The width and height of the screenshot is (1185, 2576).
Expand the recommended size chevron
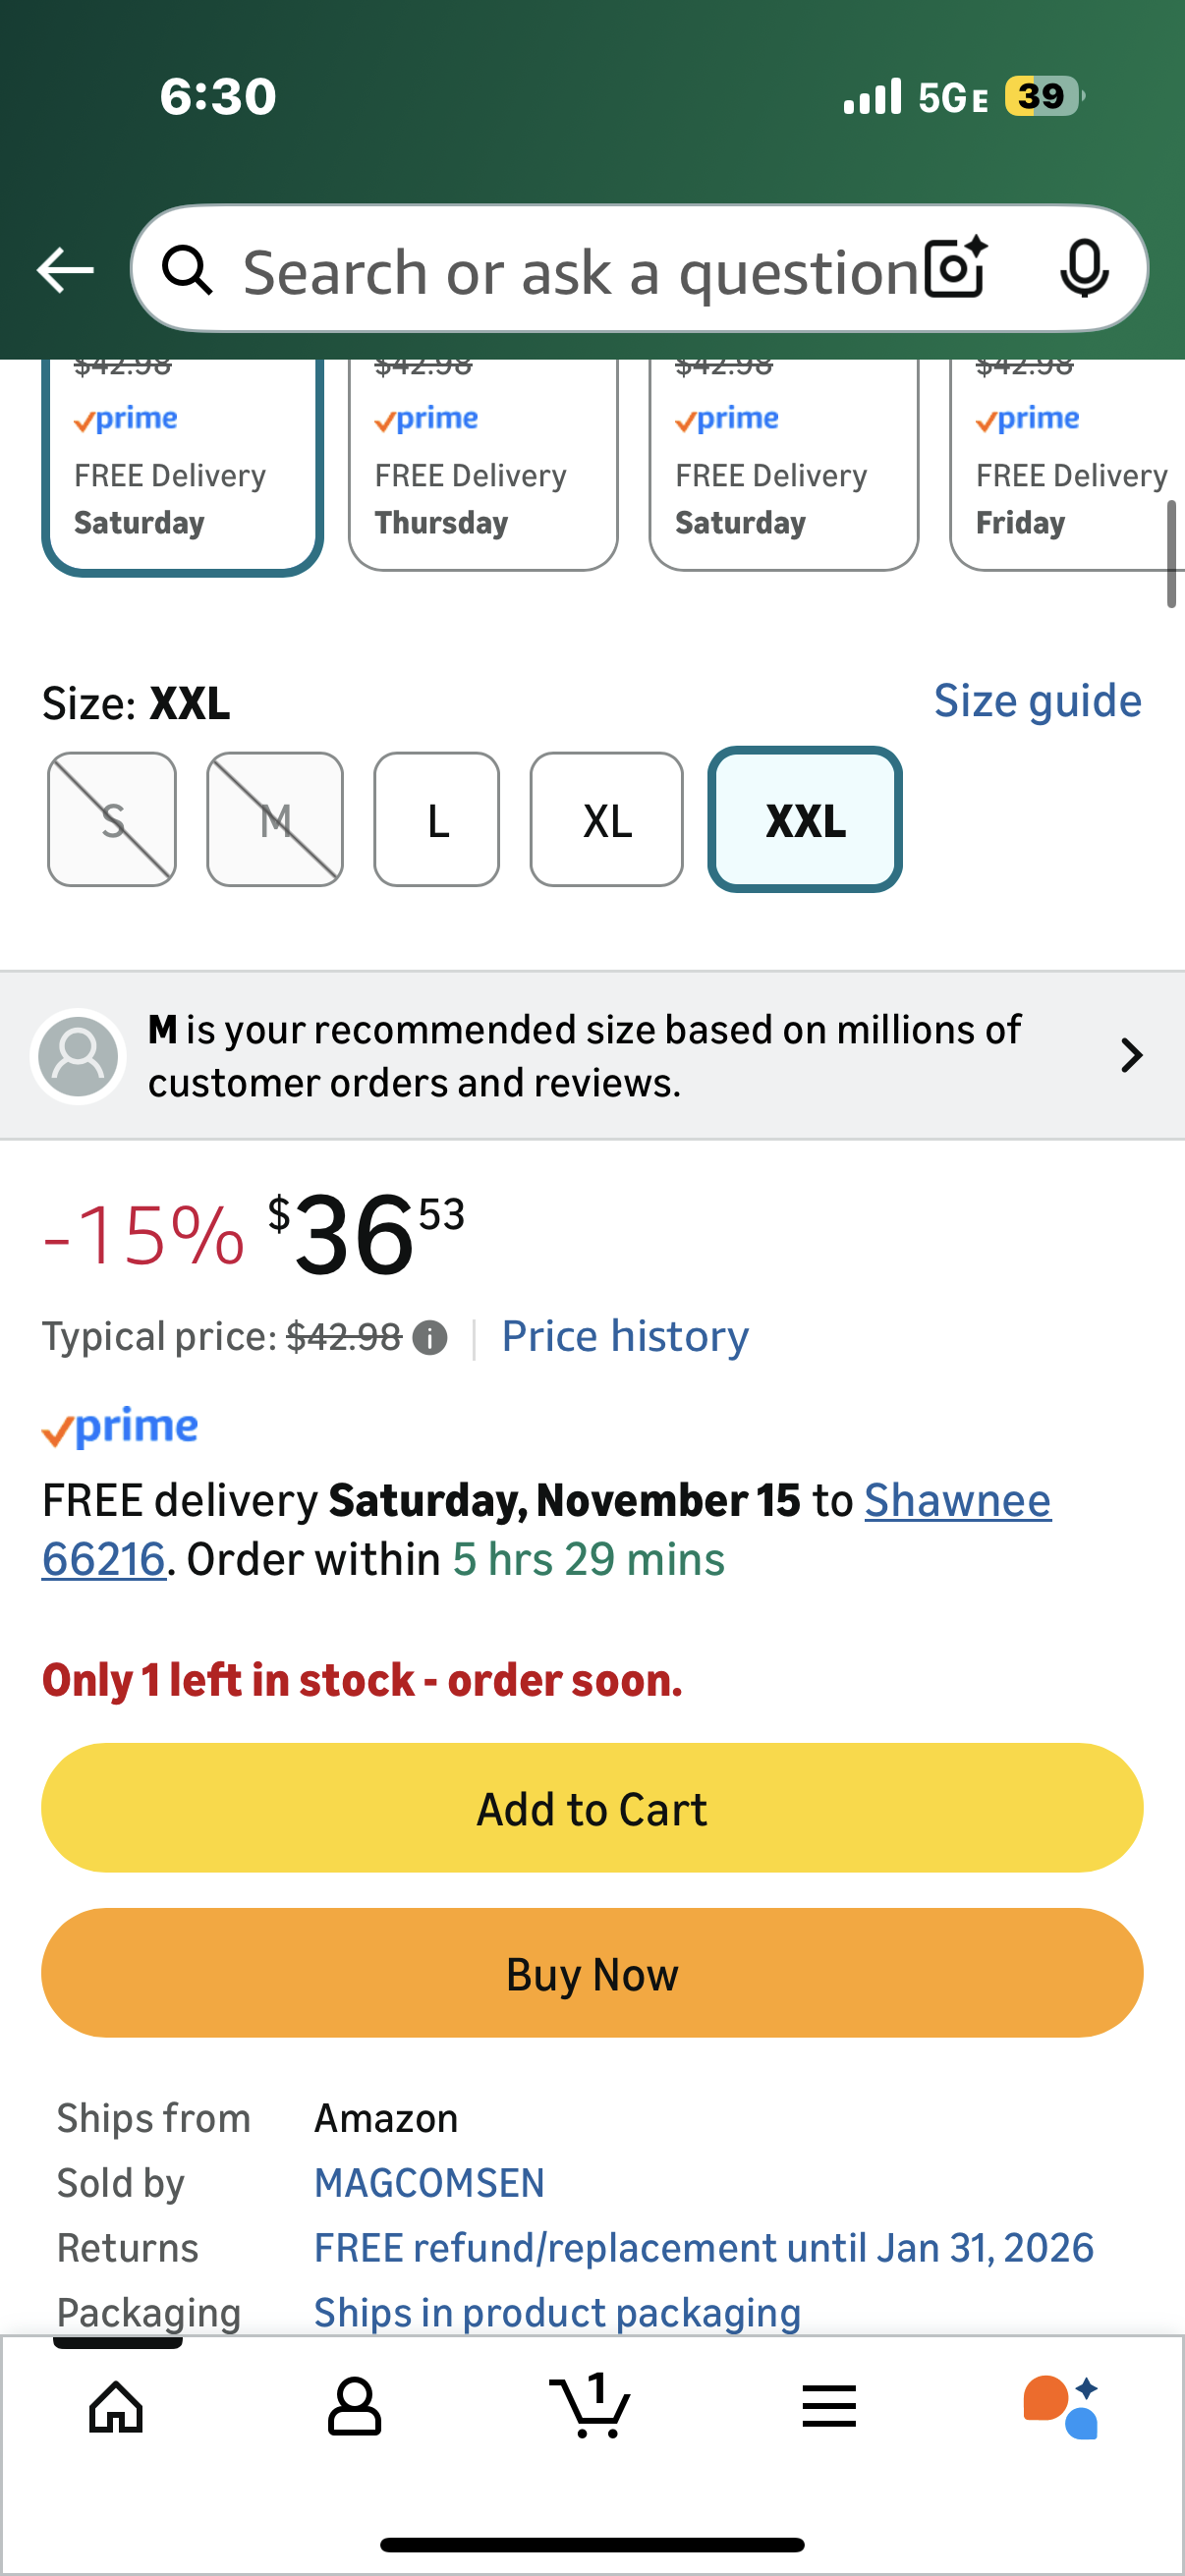click(1131, 1056)
